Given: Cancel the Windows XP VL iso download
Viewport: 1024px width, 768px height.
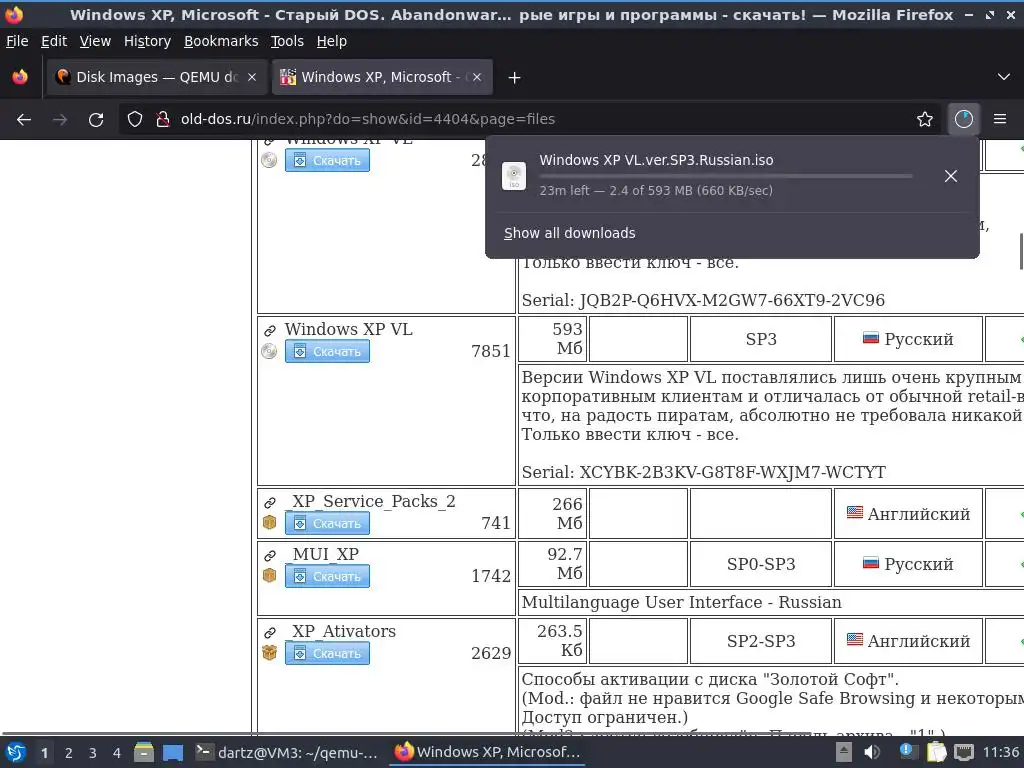Looking at the screenshot, I should coord(950,176).
